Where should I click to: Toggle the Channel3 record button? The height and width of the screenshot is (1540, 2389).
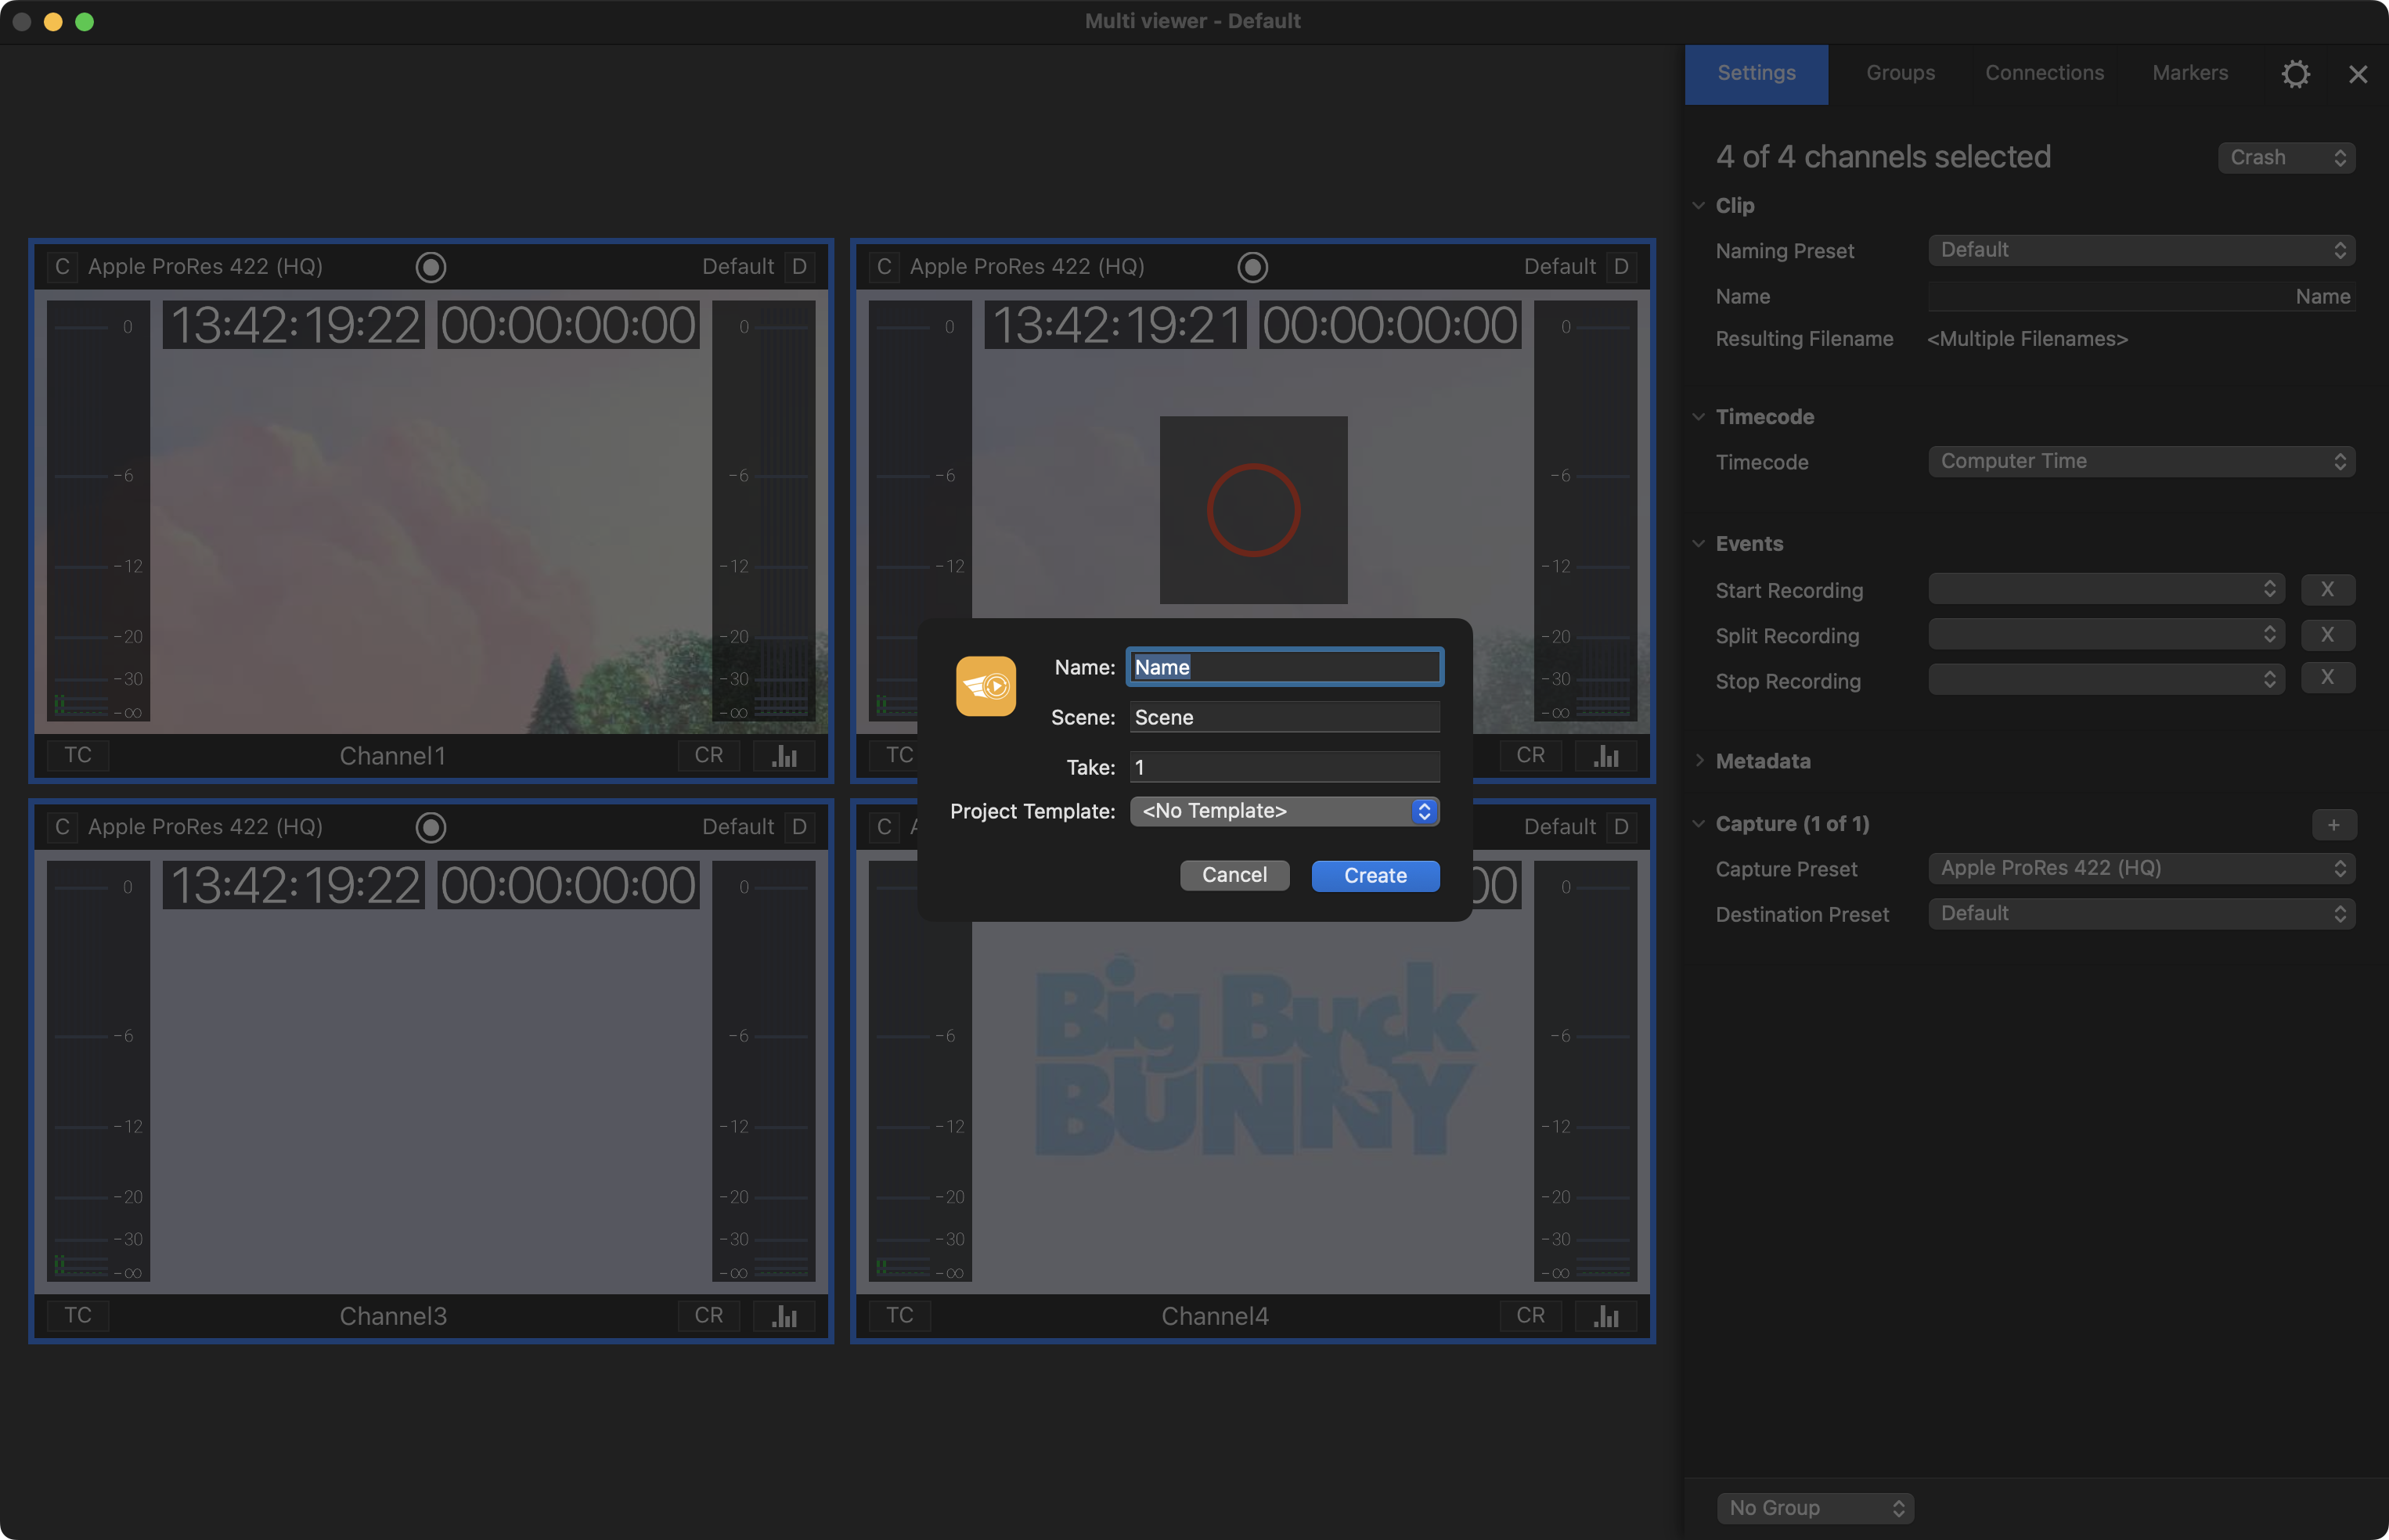coord(431,827)
